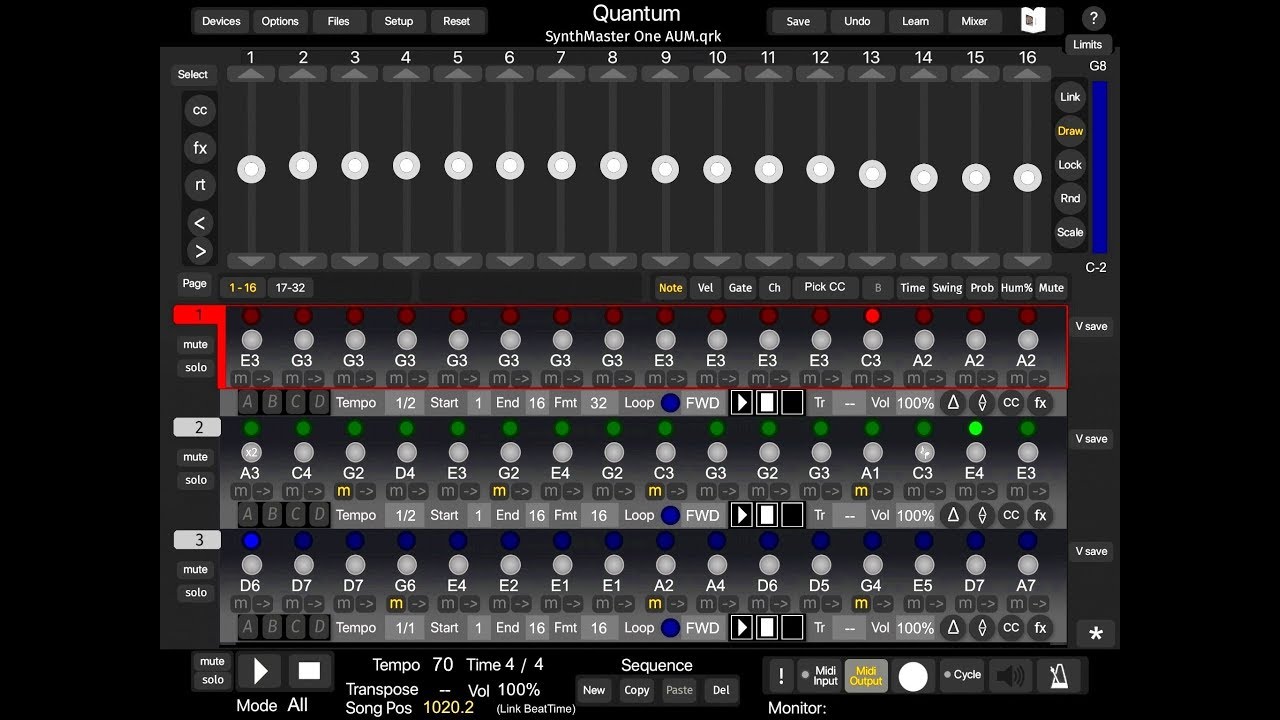Toggle the speaker audio icon
This screenshot has height=720, width=1280.
(1010, 676)
